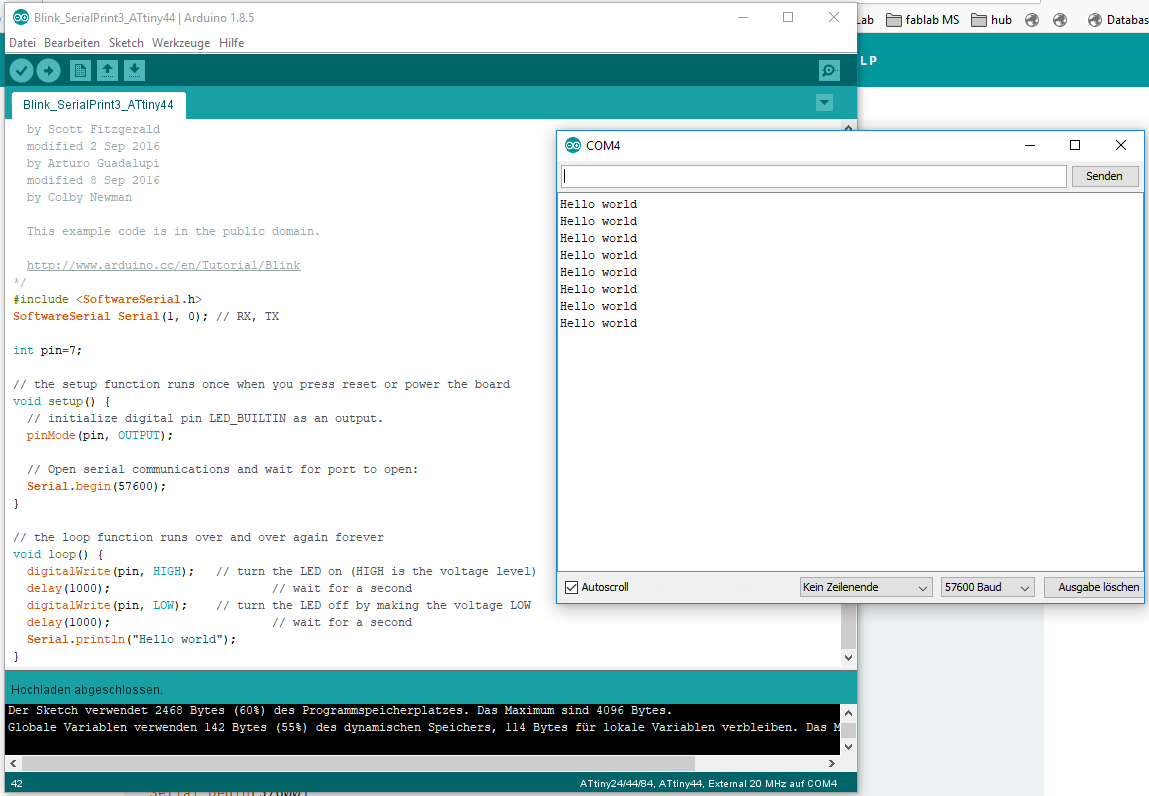Viewport: 1149px width, 796px height.
Task: Click the pinMode(pin, OUTPUT) line
Action: pyautogui.click(x=100, y=435)
